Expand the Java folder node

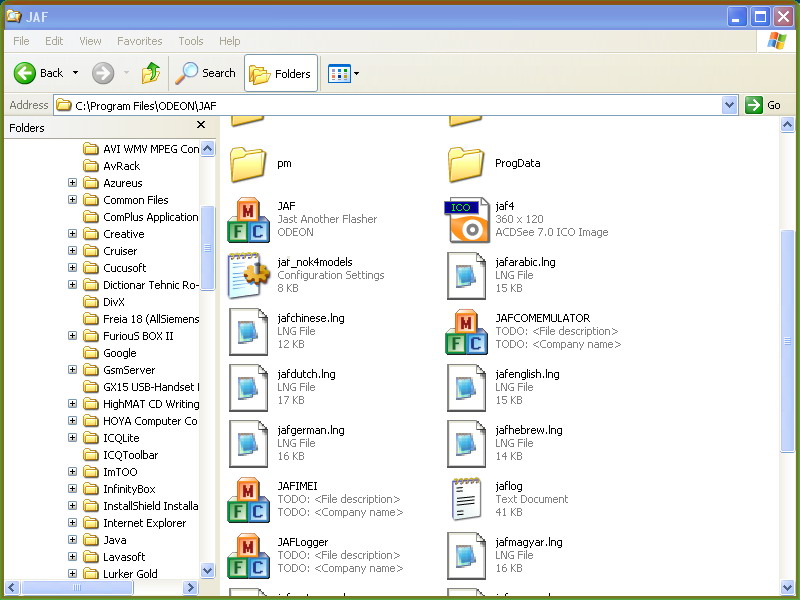(72, 539)
